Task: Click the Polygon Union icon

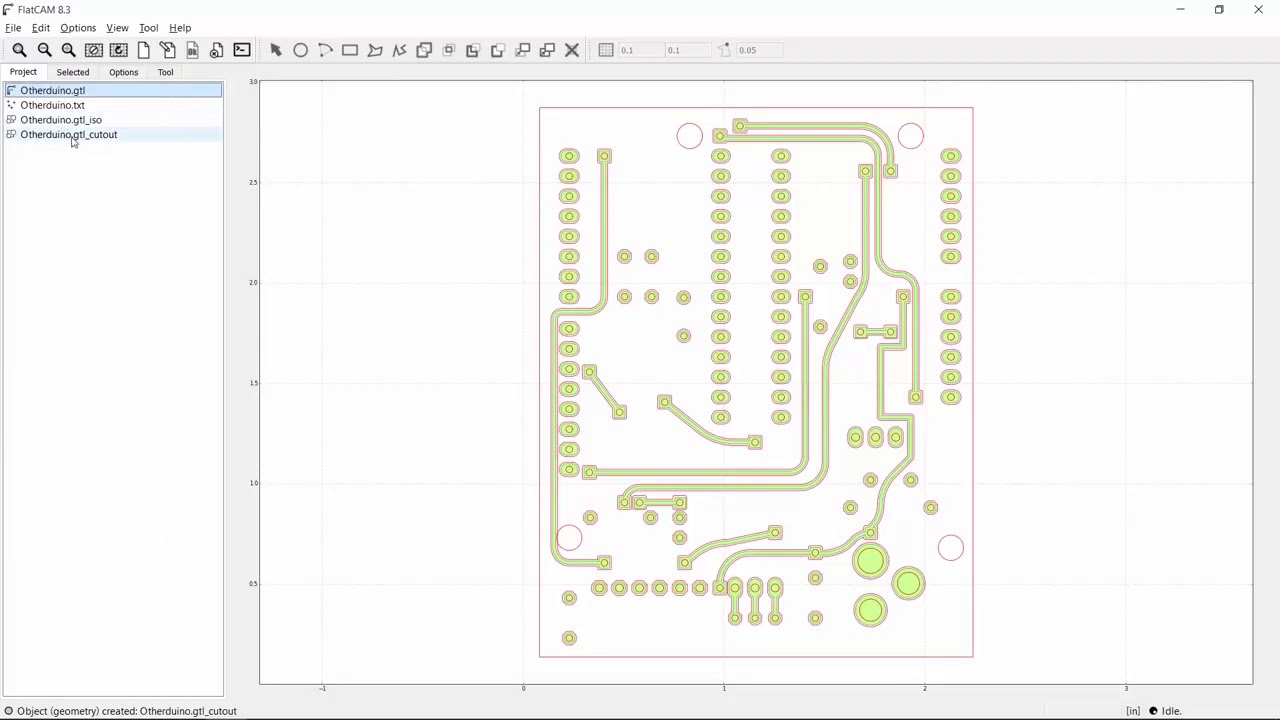Action: [x=424, y=50]
